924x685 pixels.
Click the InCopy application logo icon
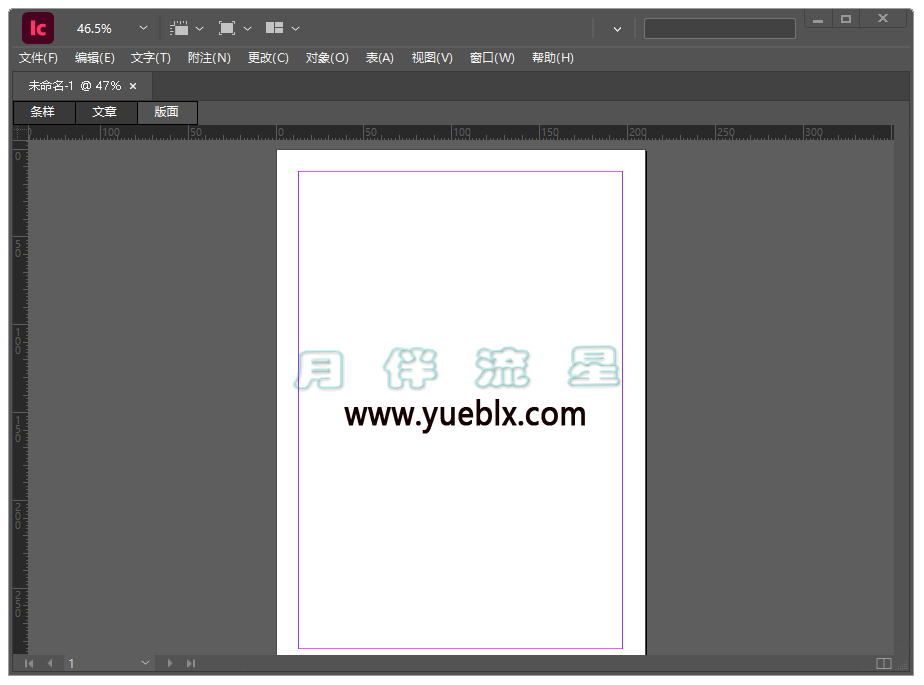(x=38, y=28)
